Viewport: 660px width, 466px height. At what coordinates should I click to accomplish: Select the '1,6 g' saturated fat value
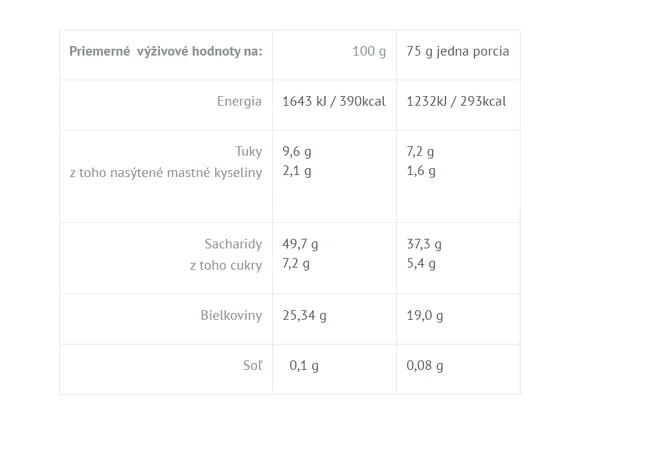[x=421, y=171]
